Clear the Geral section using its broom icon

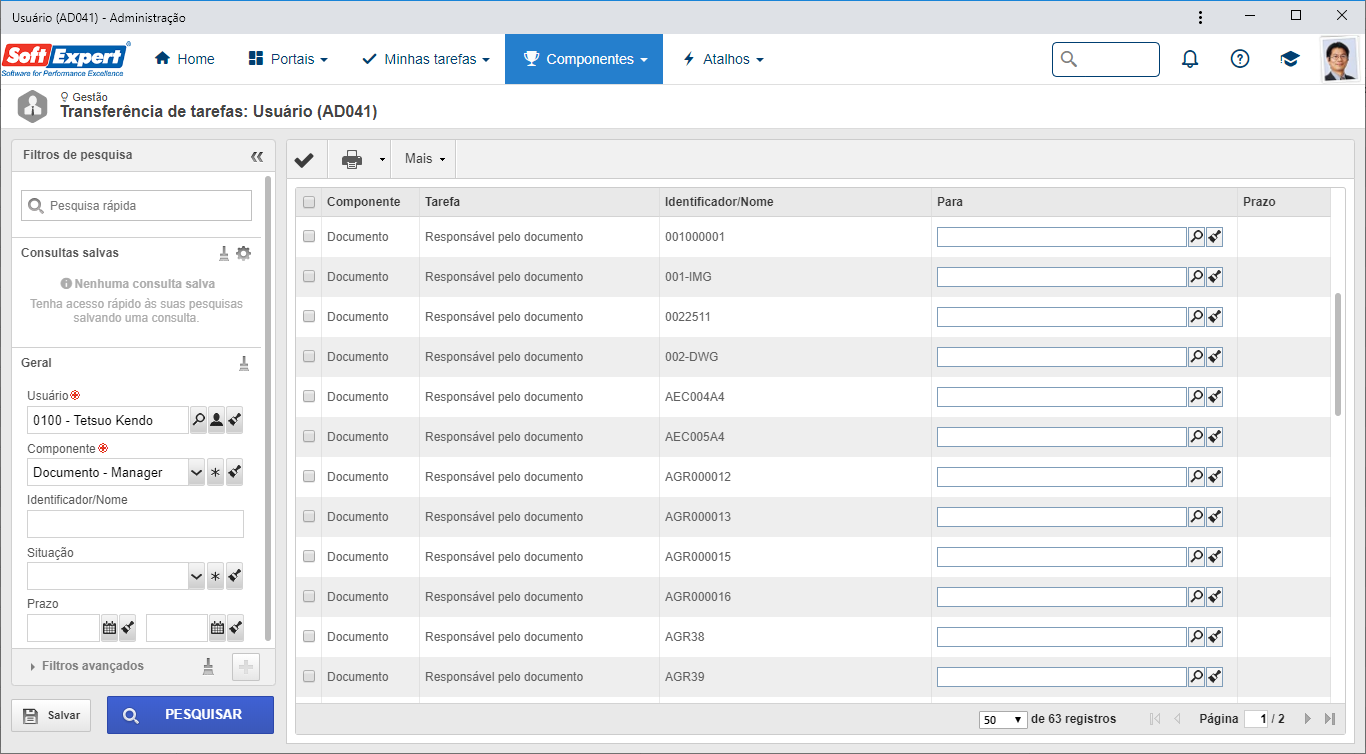(244, 363)
